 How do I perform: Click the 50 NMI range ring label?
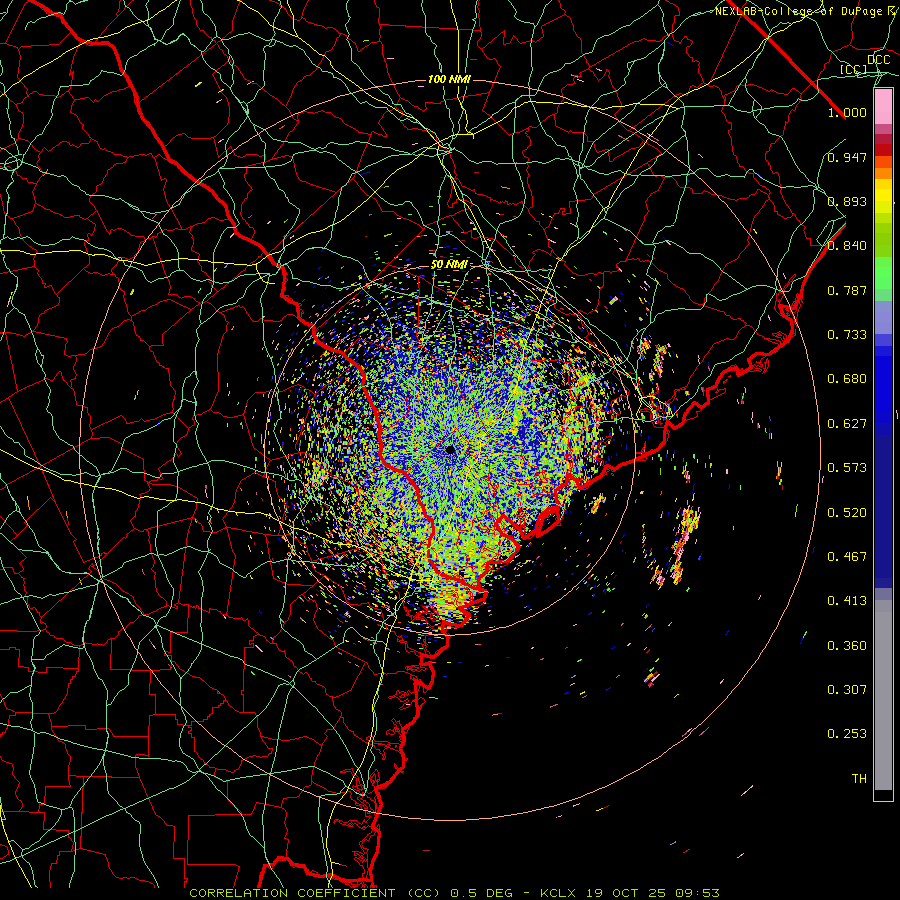(449, 265)
